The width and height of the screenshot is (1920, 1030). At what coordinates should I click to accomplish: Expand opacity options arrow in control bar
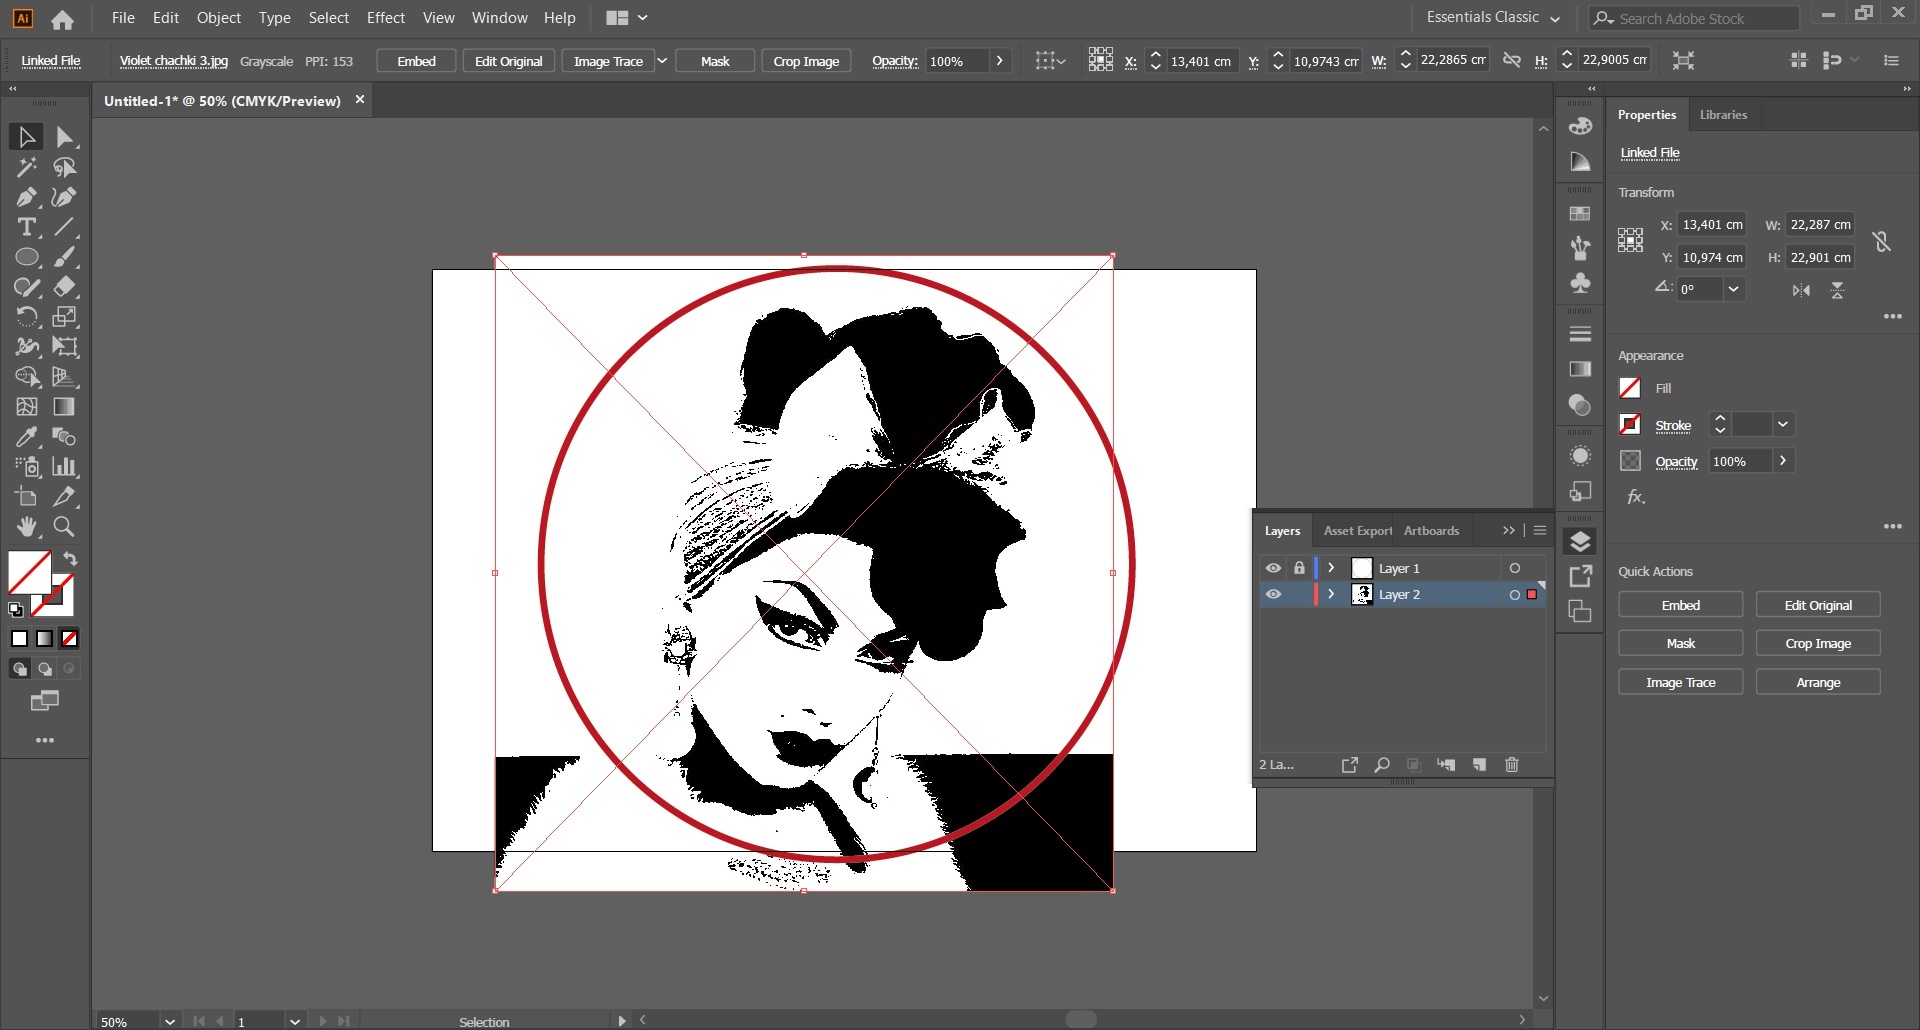coord(999,61)
